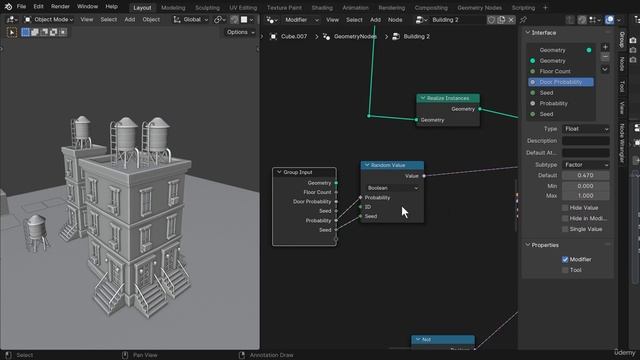Switch to the Tool sidebar tab
The width and height of the screenshot is (640, 360).
click(x=622, y=87)
